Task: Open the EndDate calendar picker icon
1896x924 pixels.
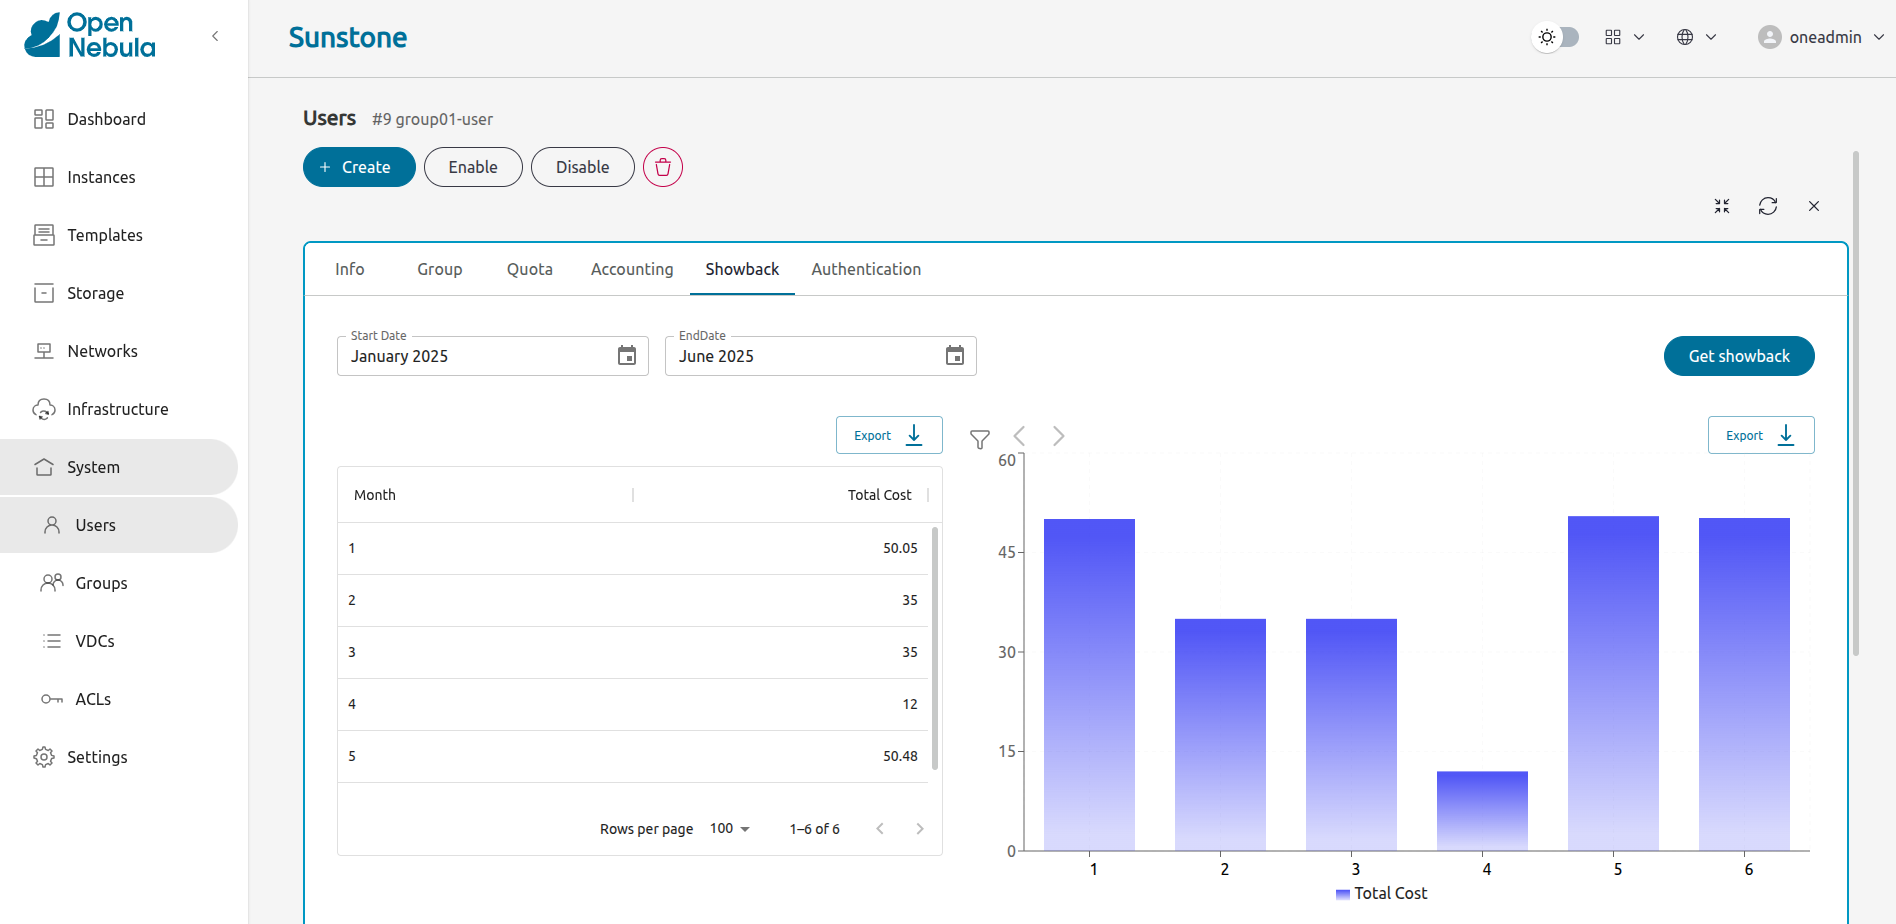Action: (x=954, y=356)
